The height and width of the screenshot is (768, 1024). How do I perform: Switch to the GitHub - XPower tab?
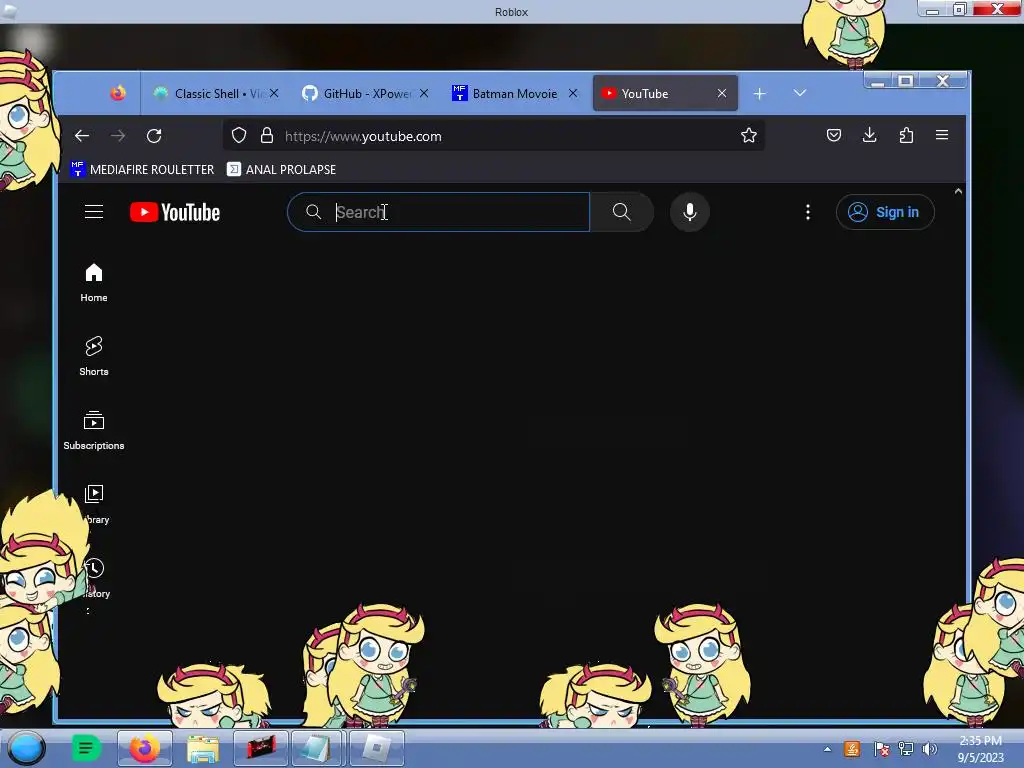pyautogui.click(x=365, y=93)
